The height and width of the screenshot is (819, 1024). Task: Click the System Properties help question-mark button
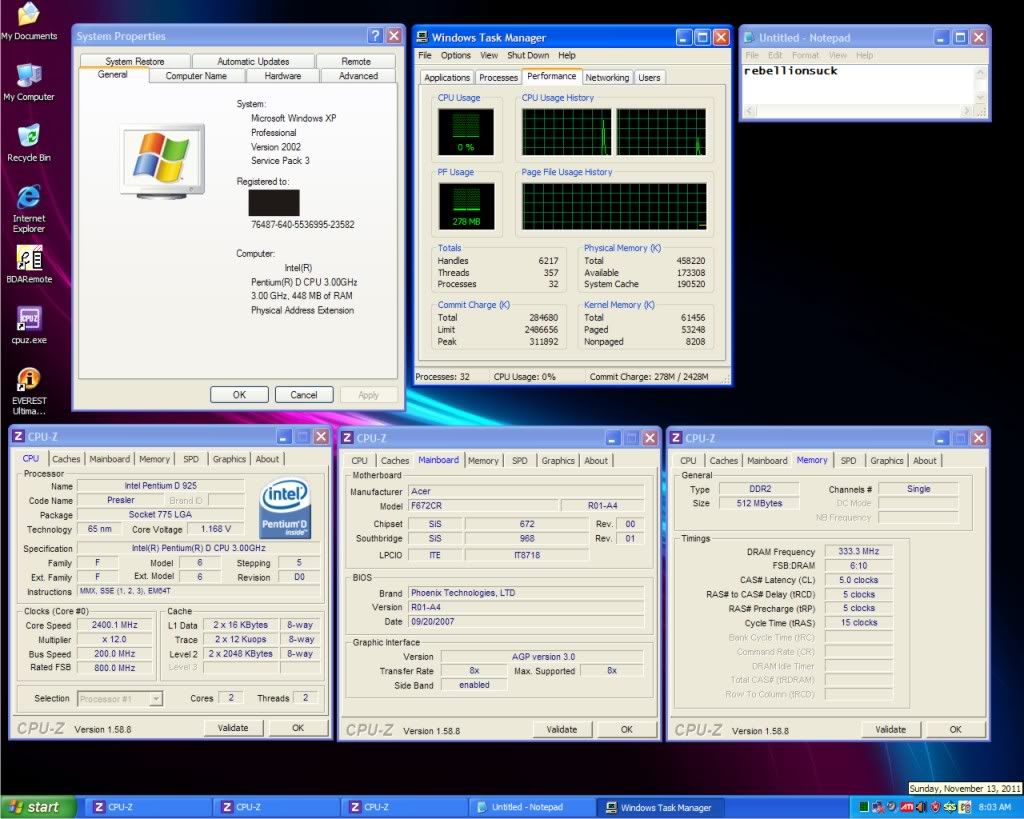click(x=375, y=36)
